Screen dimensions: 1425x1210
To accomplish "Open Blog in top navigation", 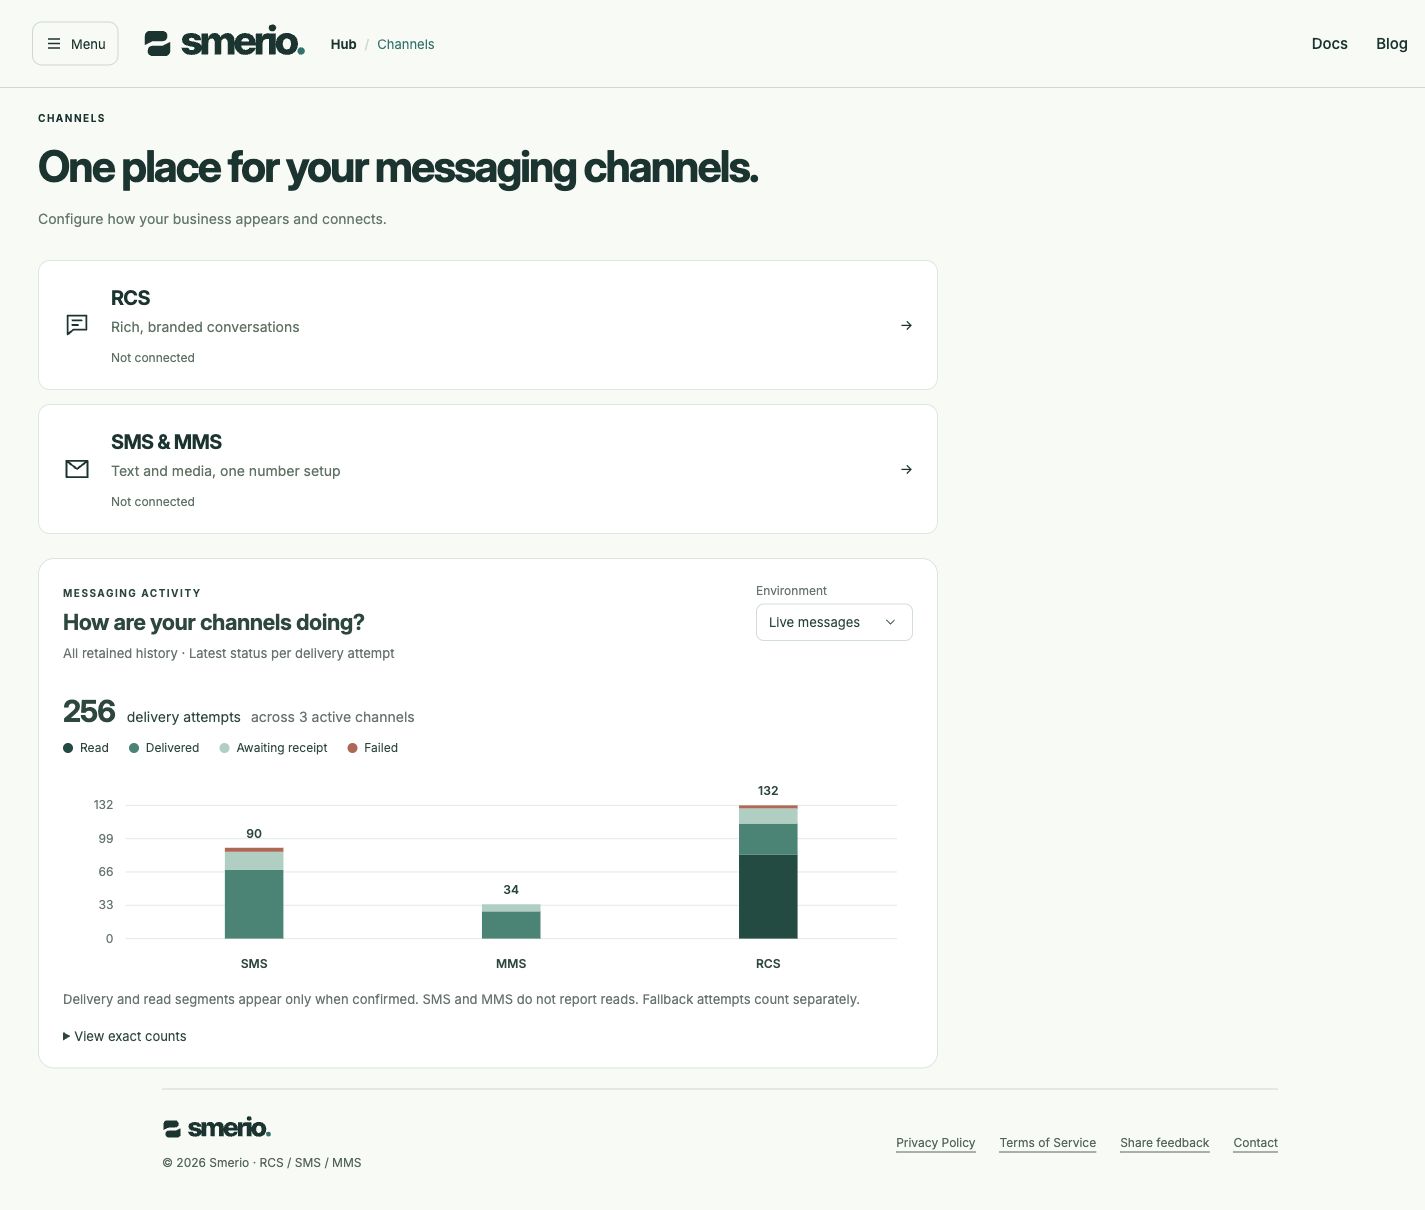I will point(1391,43).
